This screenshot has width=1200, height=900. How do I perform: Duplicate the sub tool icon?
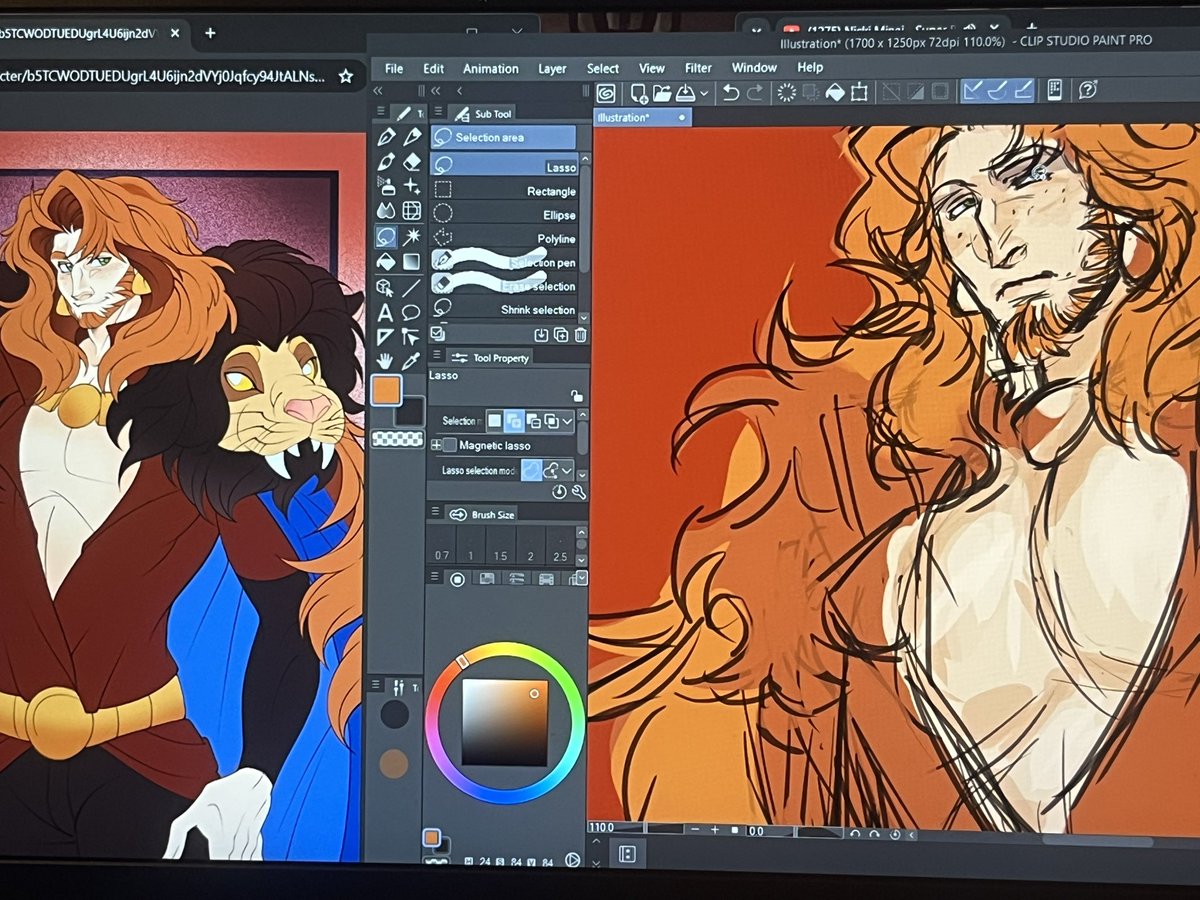pyautogui.click(x=561, y=335)
